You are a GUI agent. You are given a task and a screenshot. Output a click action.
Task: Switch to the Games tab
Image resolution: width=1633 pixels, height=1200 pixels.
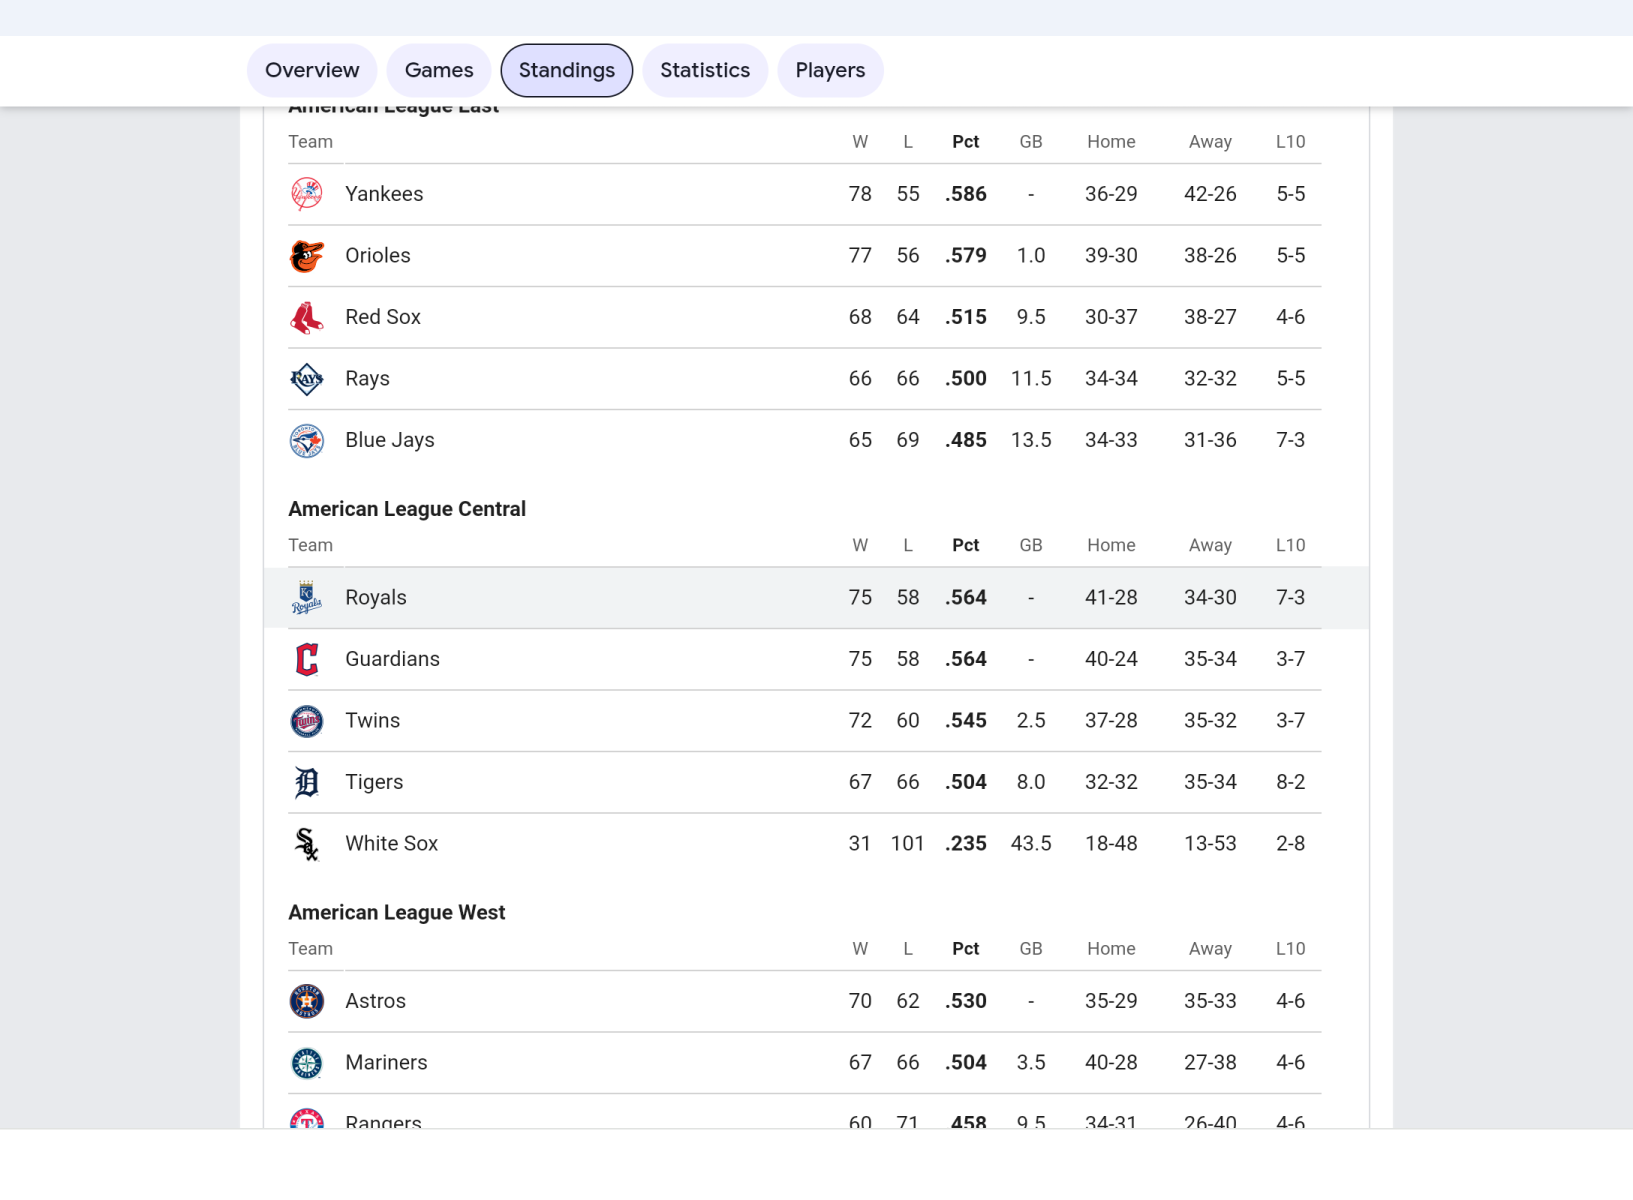coord(439,70)
